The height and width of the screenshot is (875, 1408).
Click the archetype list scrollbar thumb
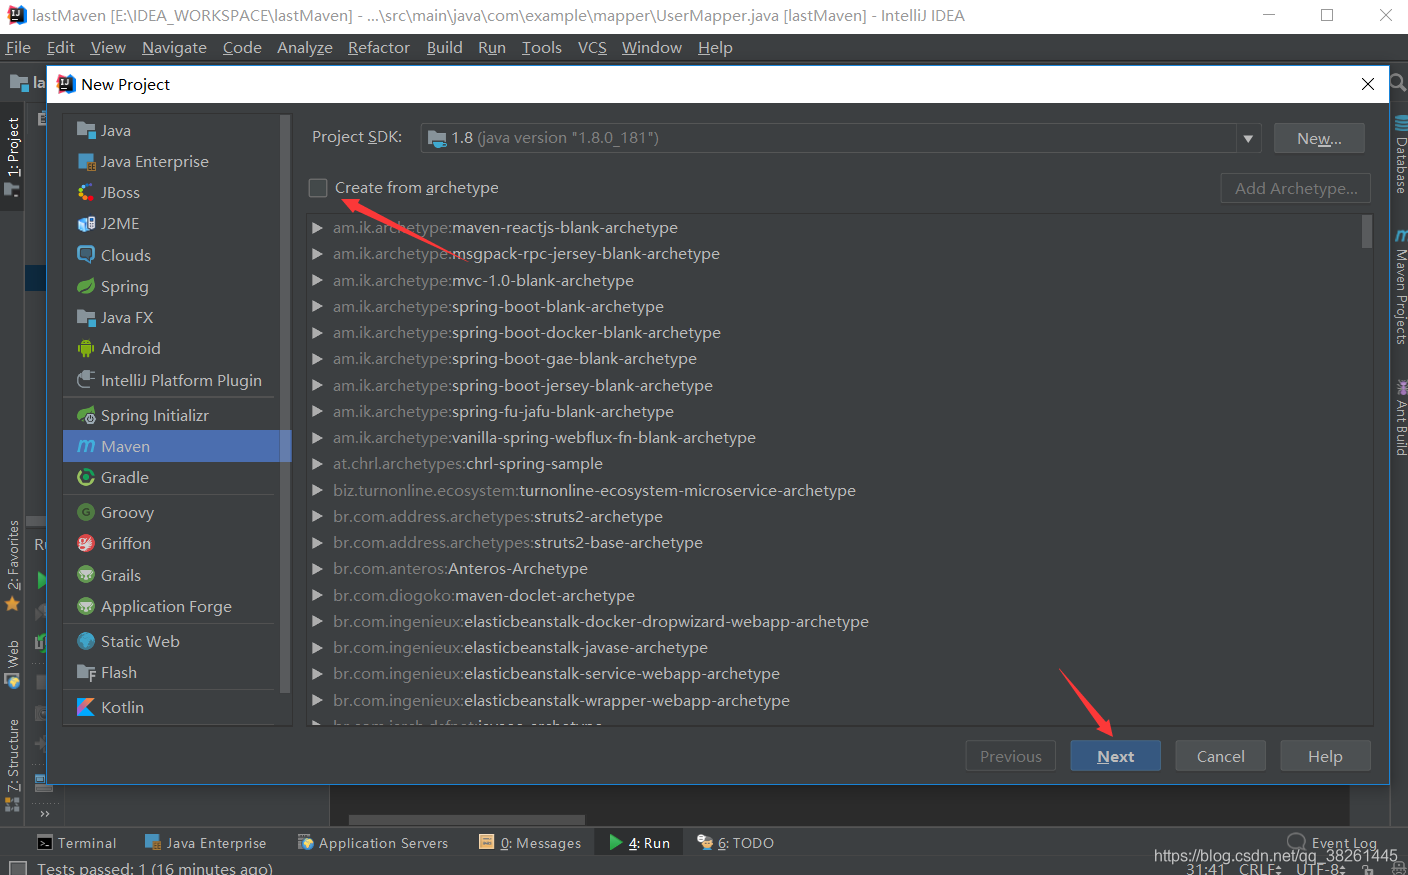coord(1367,232)
